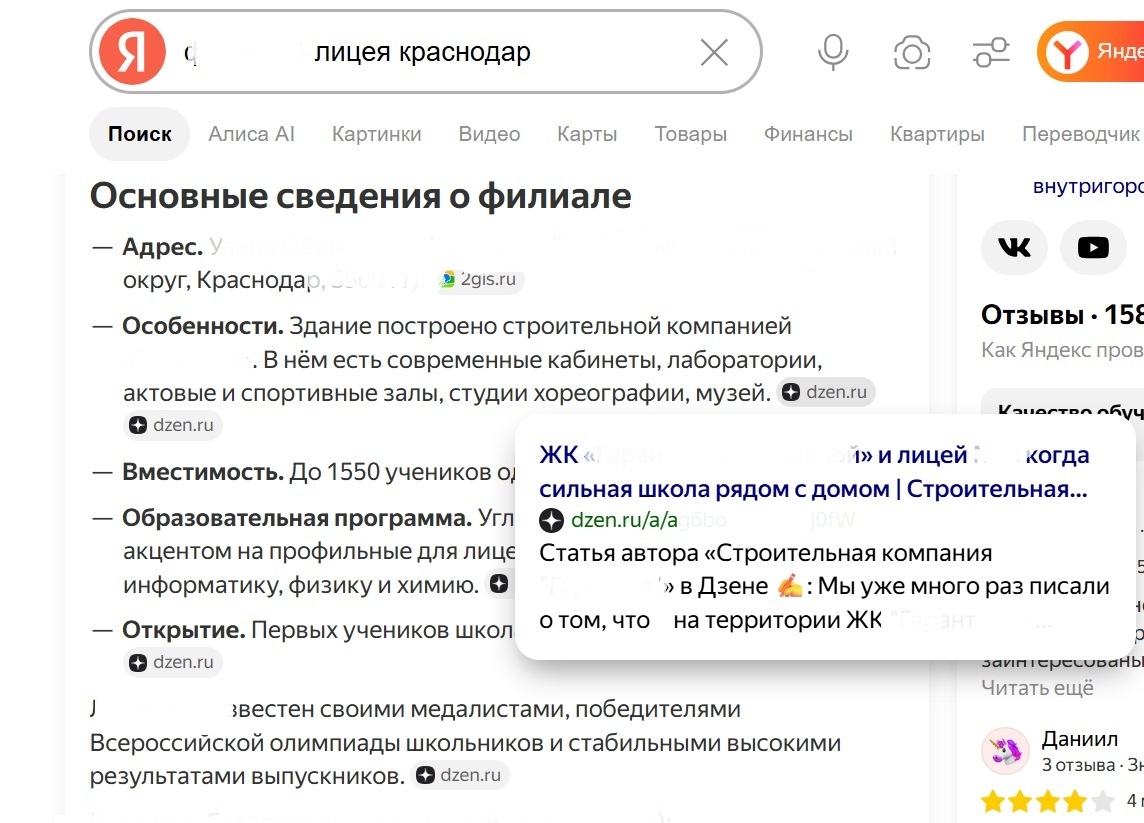Image resolution: width=1144 pixels, height=823 pixels.
Task: Clear the search query with the X
Action: click(x=714, y=53)
